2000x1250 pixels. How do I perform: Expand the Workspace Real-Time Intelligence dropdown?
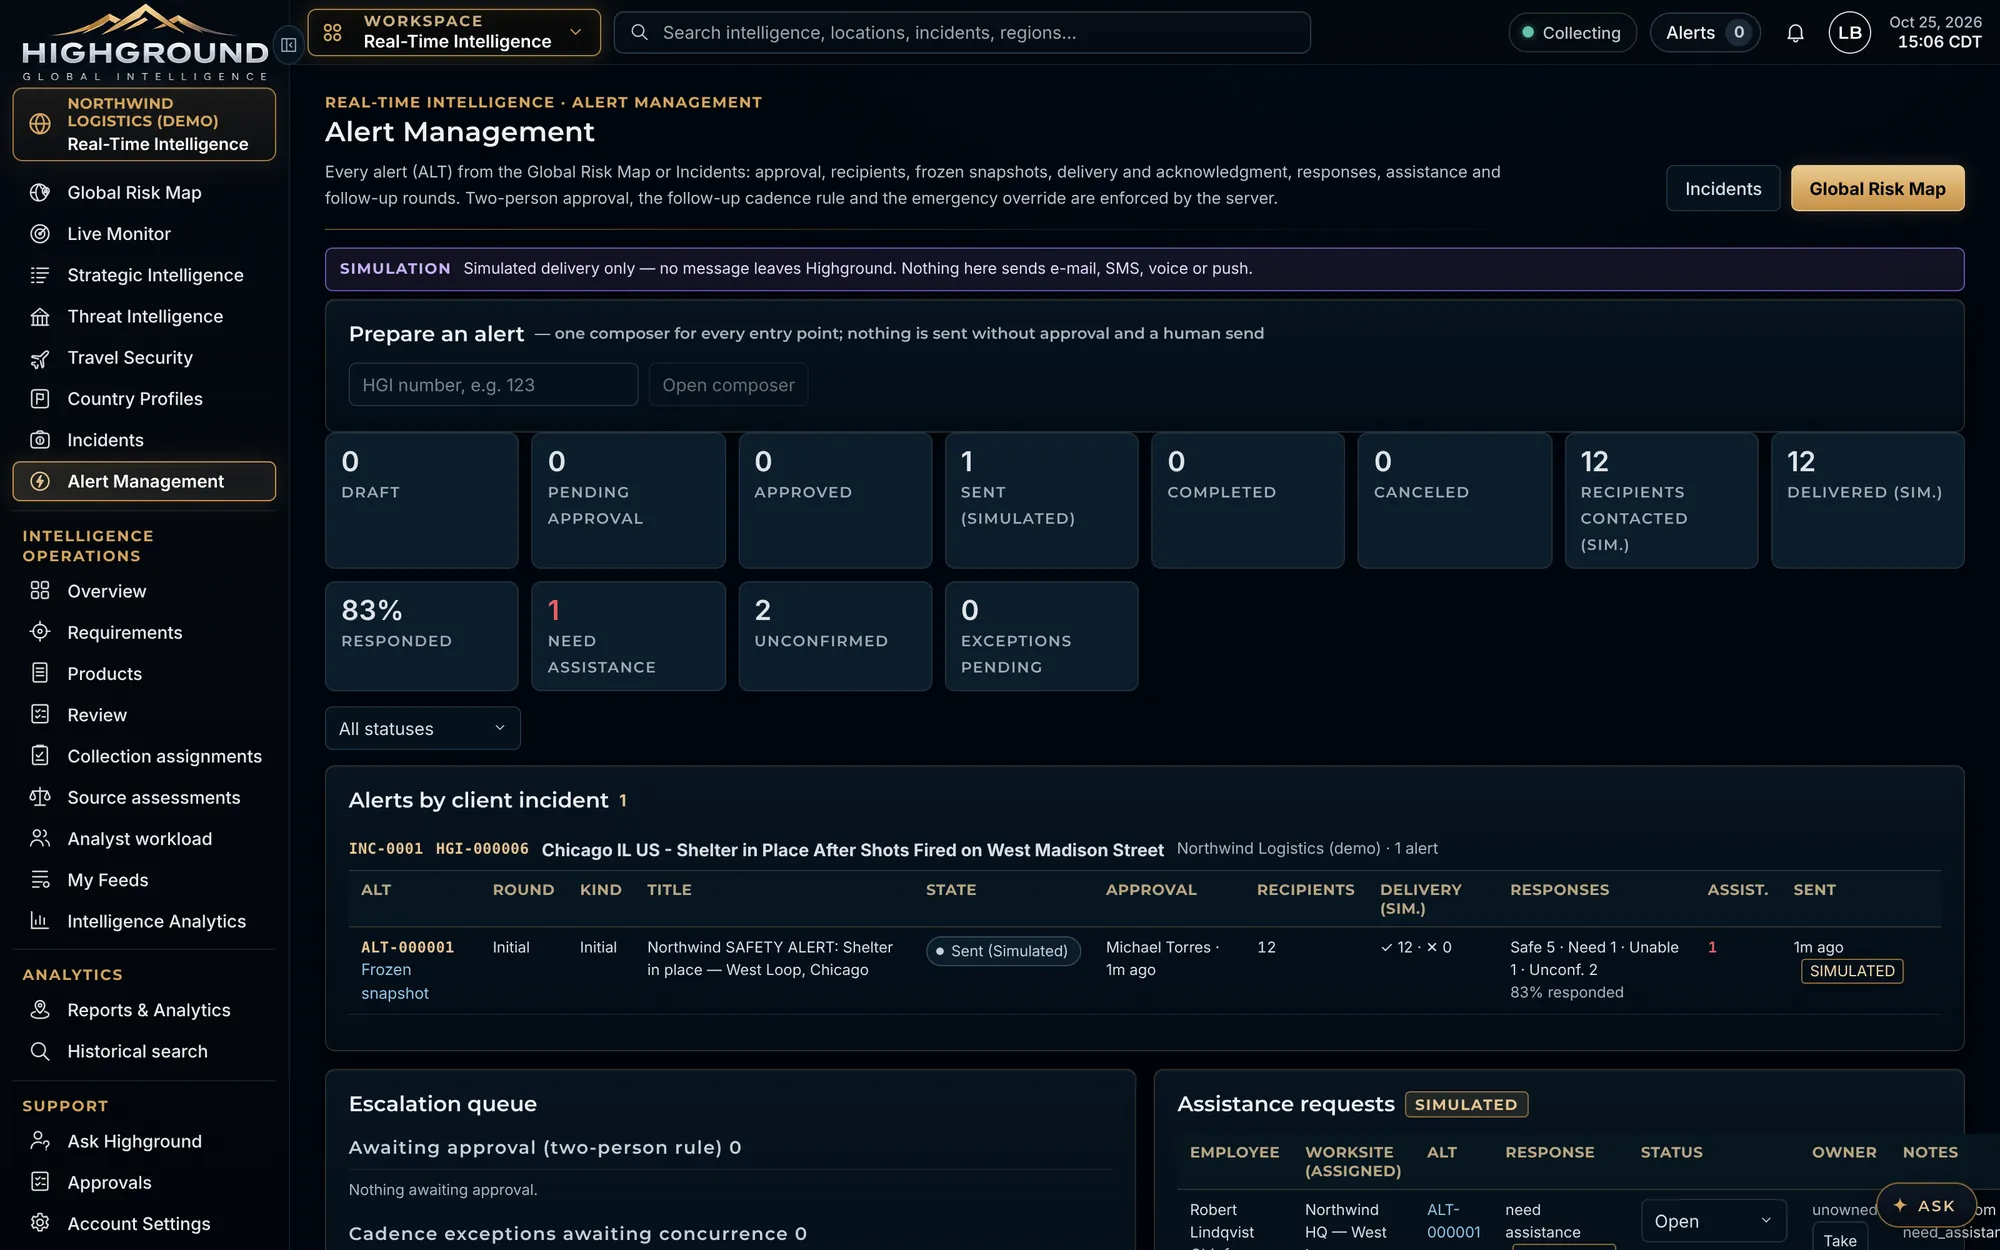pyautogui.click(x=454, y=32)
